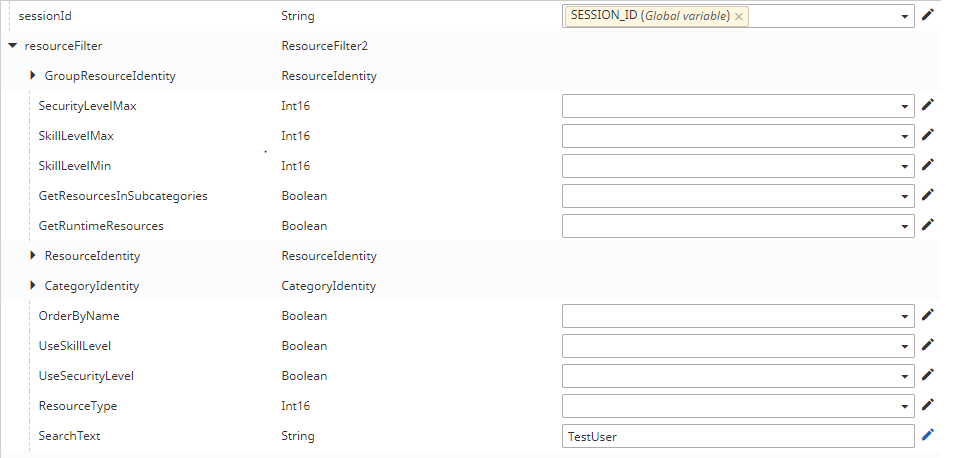Expand the CategoryIdentity node
954x458 pixels.
[33, 286]
